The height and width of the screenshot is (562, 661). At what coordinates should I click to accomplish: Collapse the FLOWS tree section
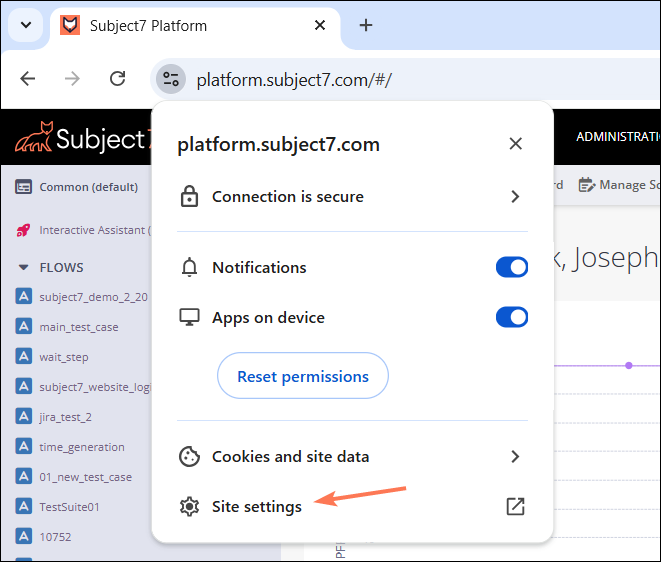tap(23, 267)
